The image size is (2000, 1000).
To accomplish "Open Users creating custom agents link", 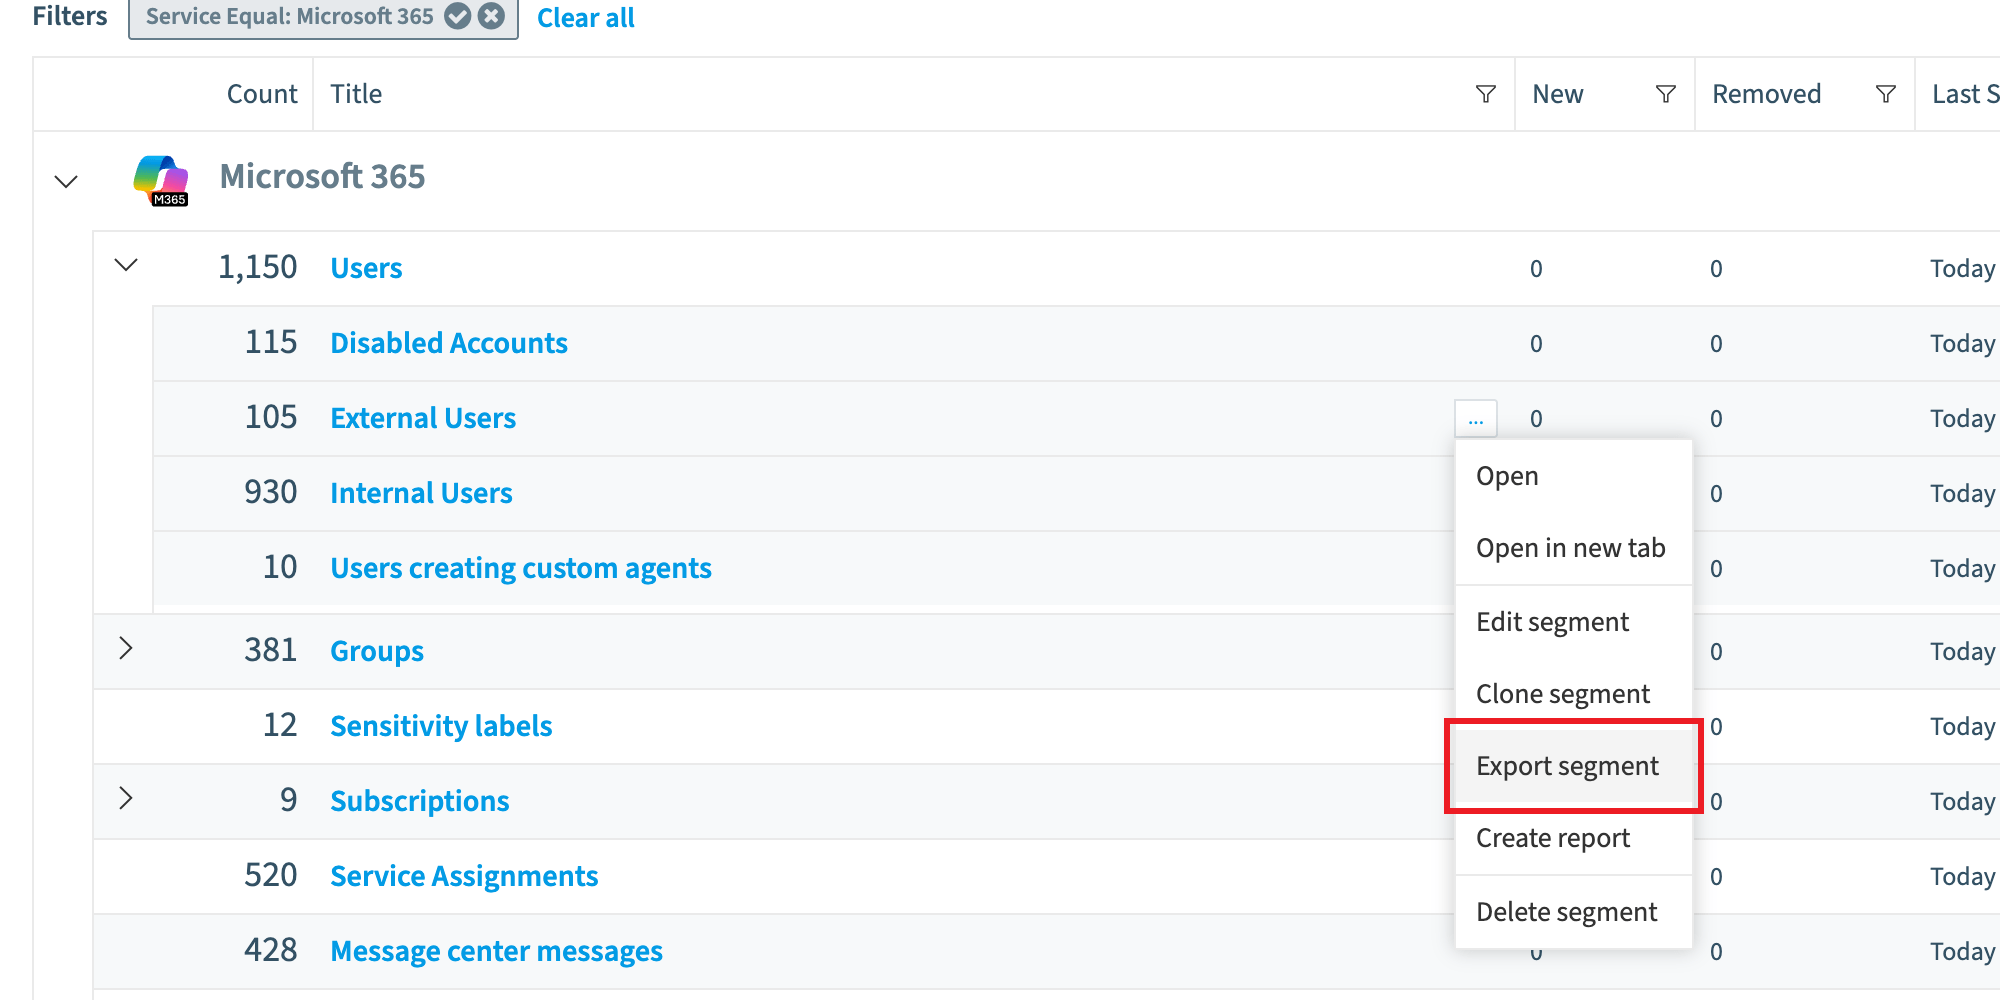I will click(x=521, y=568).
